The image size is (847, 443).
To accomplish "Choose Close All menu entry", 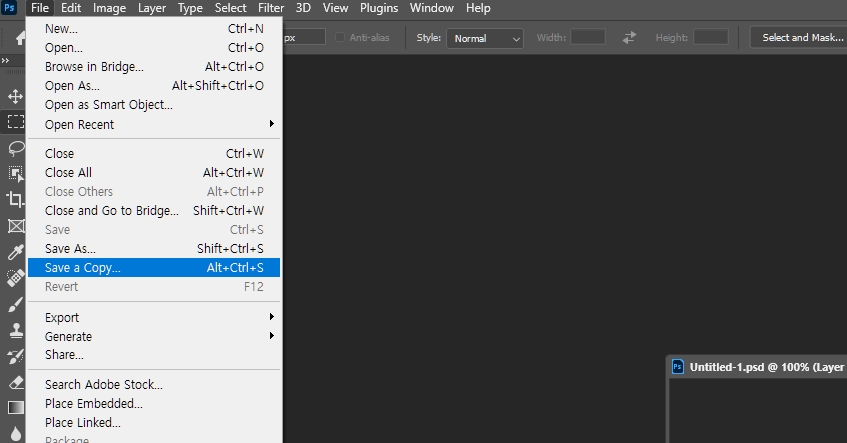I will pyautogui.click(x=154, y=172).
